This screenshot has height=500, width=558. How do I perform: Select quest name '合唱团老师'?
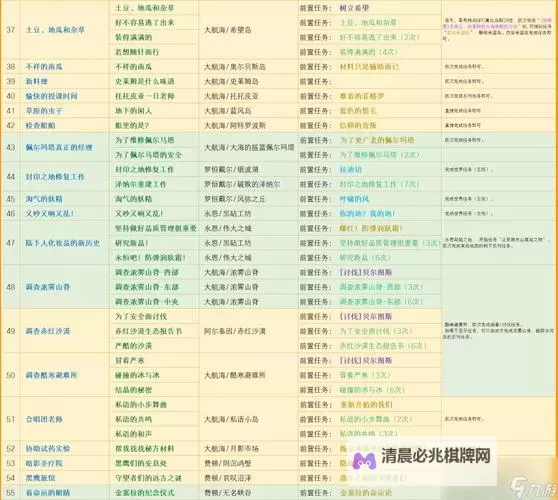coord(44,420)
